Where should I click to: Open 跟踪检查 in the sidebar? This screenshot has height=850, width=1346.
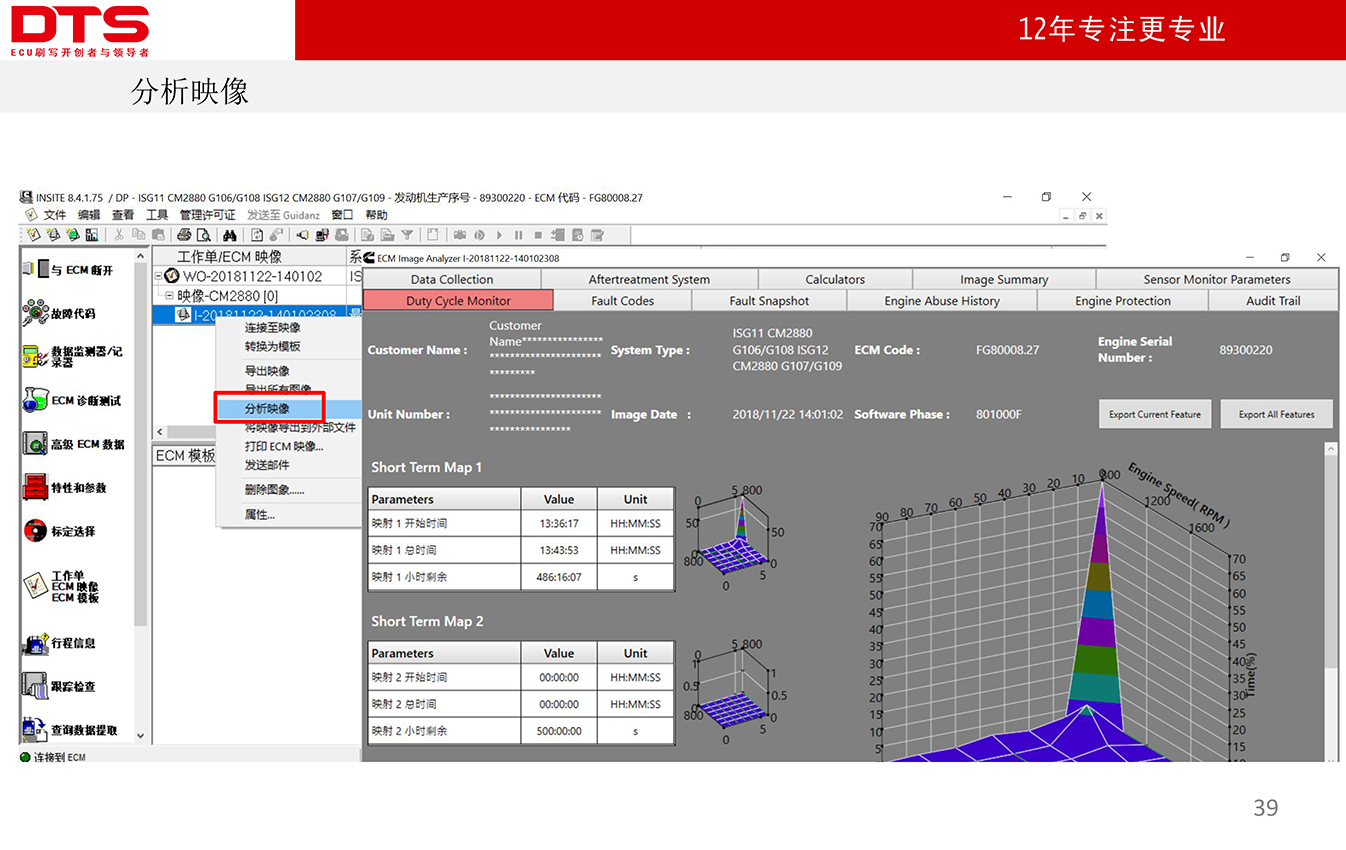60,687
